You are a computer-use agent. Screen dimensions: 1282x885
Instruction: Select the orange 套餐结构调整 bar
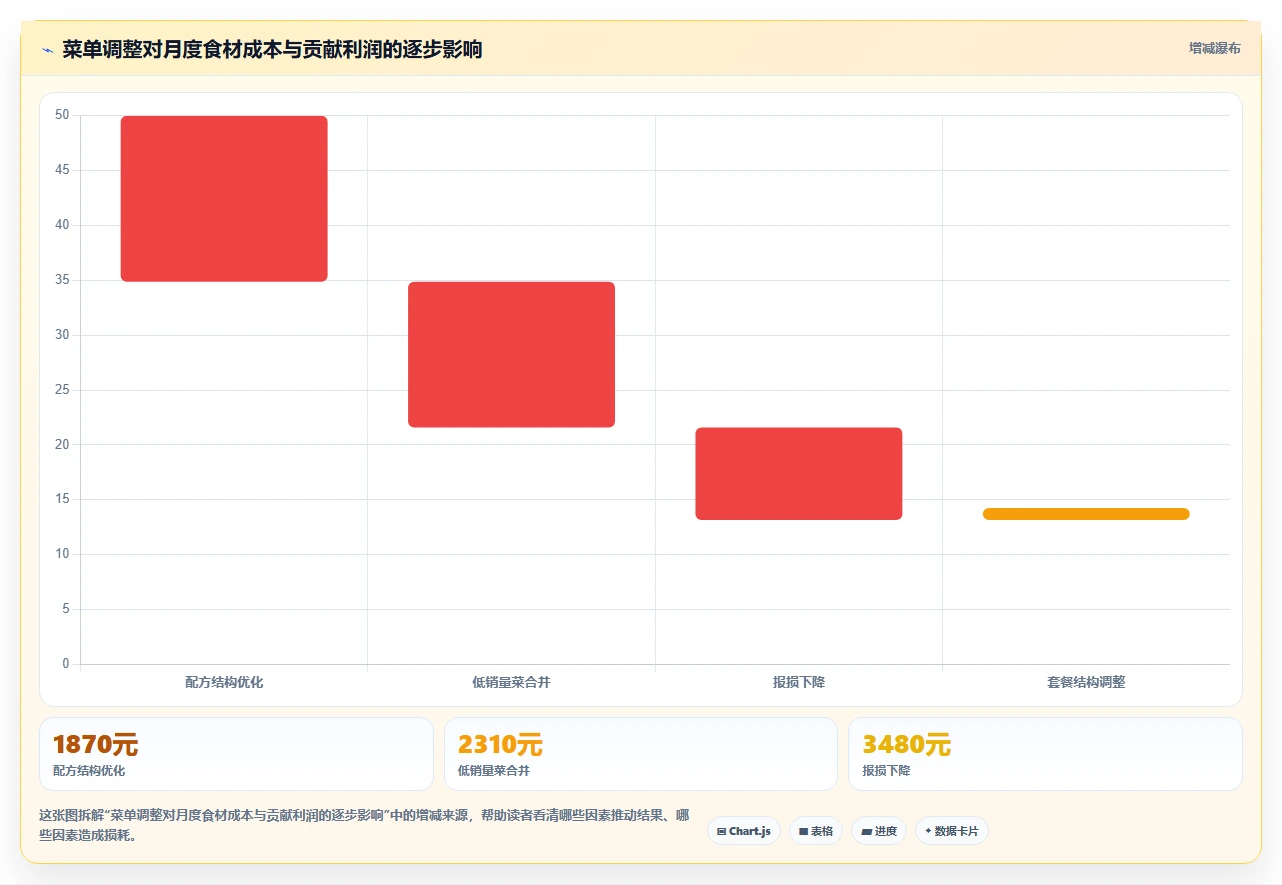click(1086, 514)
